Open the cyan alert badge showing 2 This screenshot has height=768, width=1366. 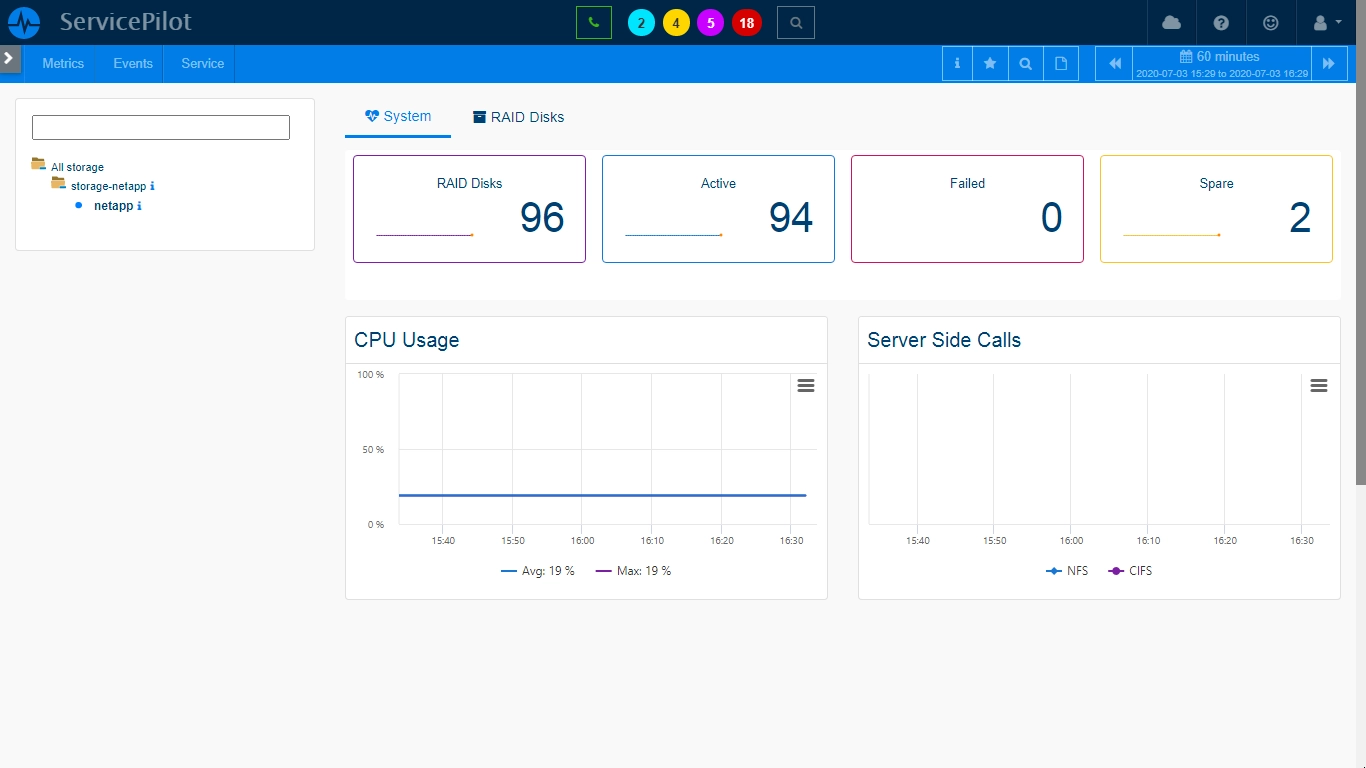[641, 23]
